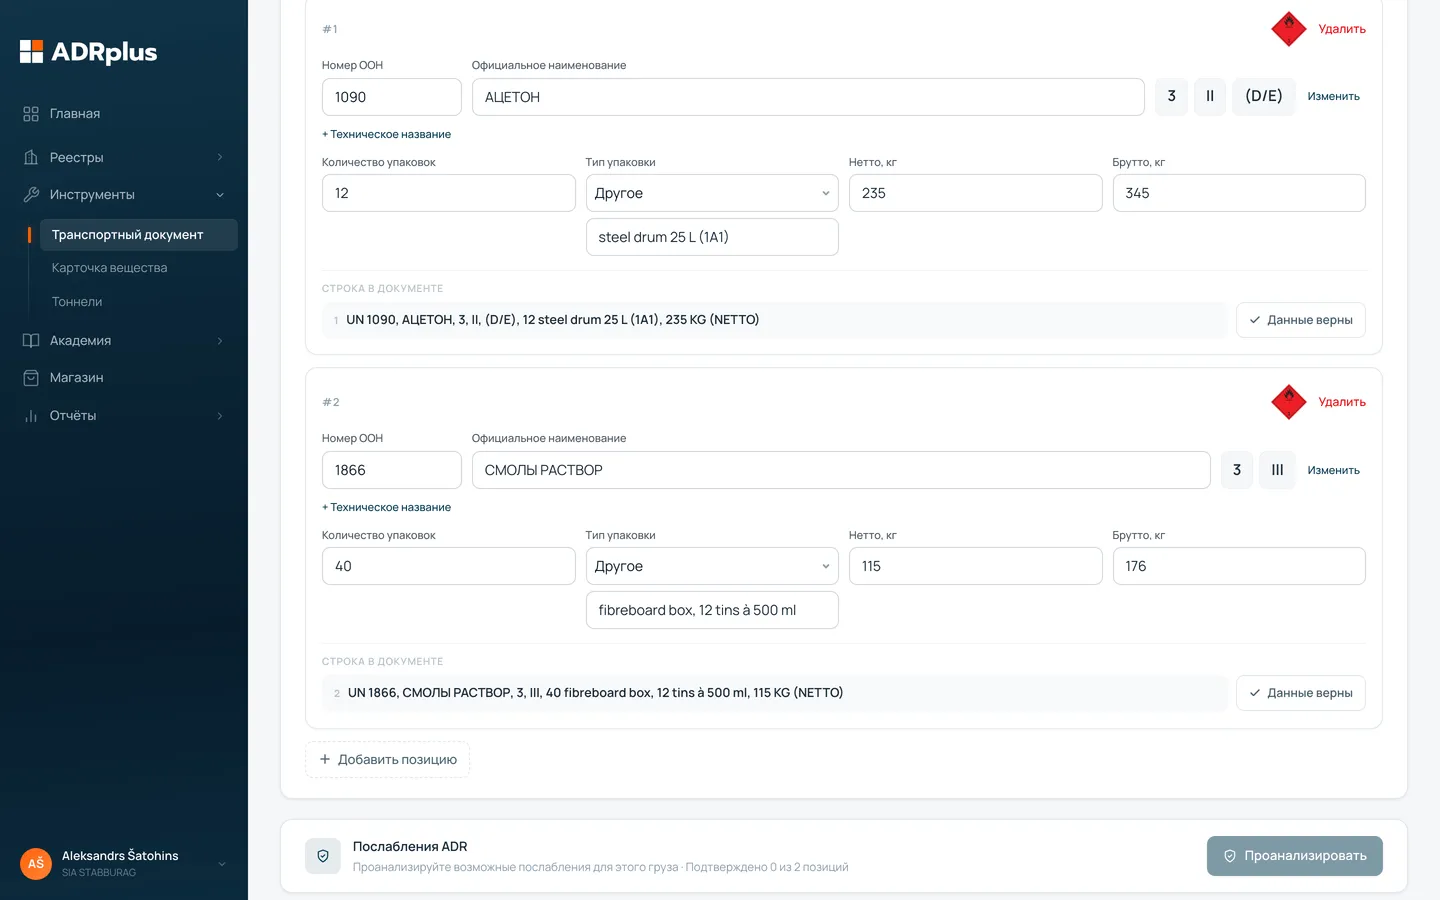The width and height of the screenshot is (1440, 900).
Task: Click the shield icon beside Послабления ADR
Action: pyautogui.click(x=323, y=856)
